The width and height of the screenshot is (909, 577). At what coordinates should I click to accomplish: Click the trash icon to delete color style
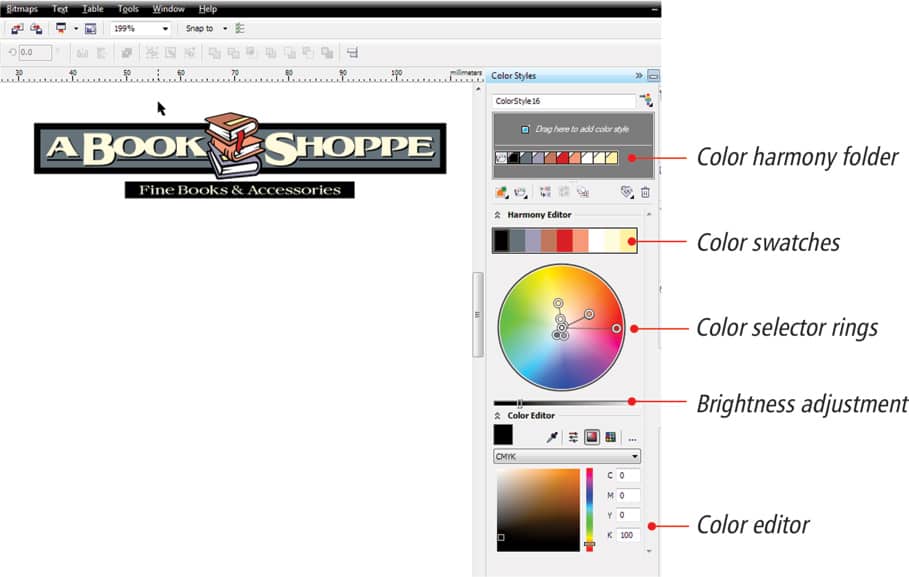[x=645, y=192]
